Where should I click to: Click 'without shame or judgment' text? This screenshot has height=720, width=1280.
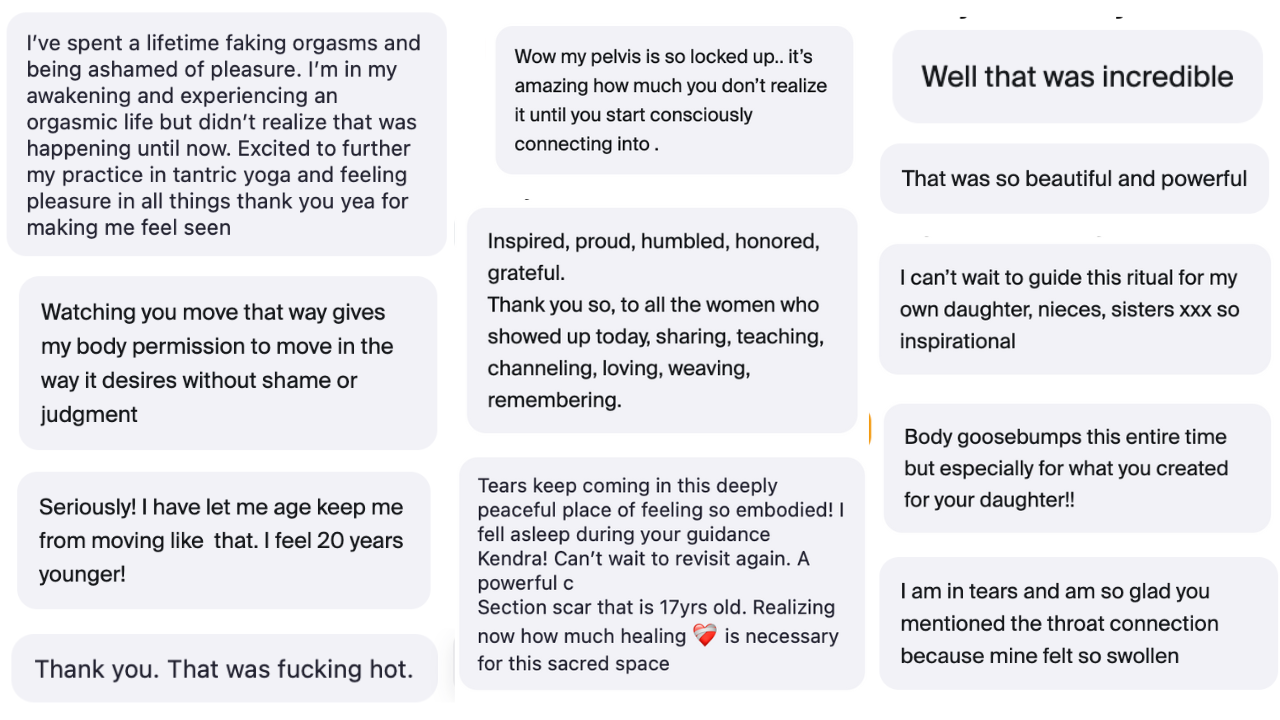199,397
